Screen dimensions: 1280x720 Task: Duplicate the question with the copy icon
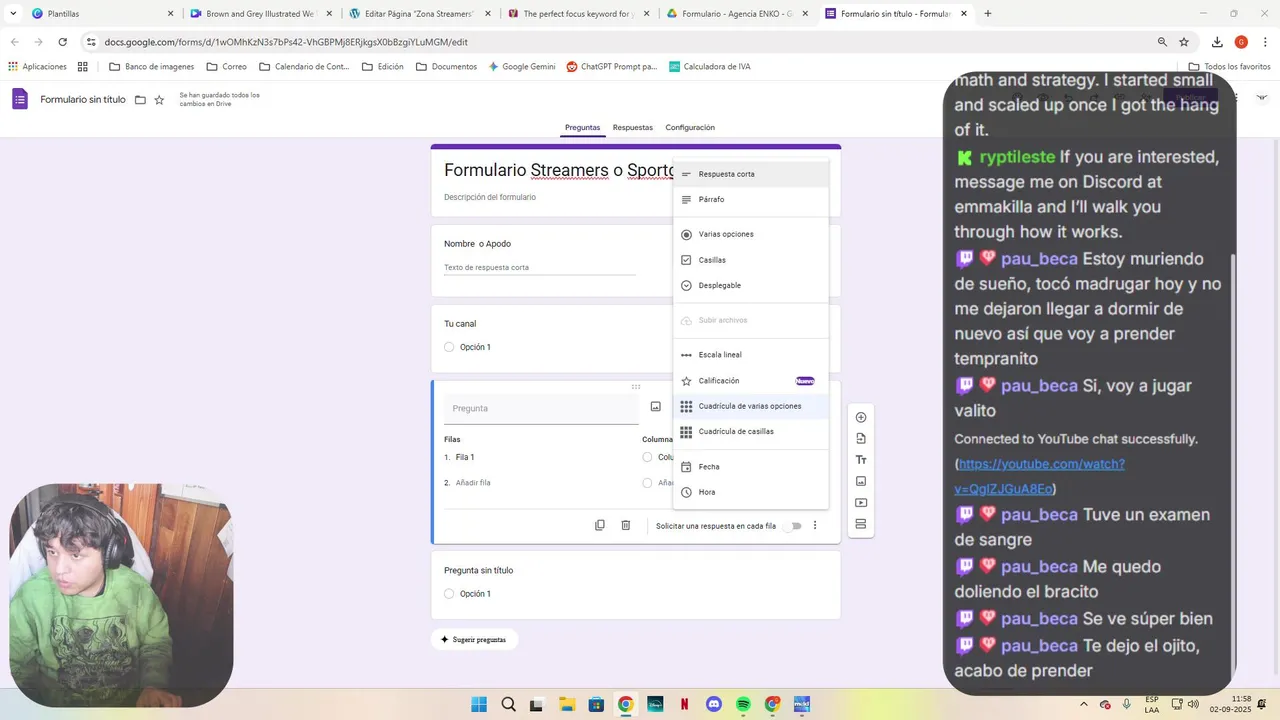(x=600, y=525)
